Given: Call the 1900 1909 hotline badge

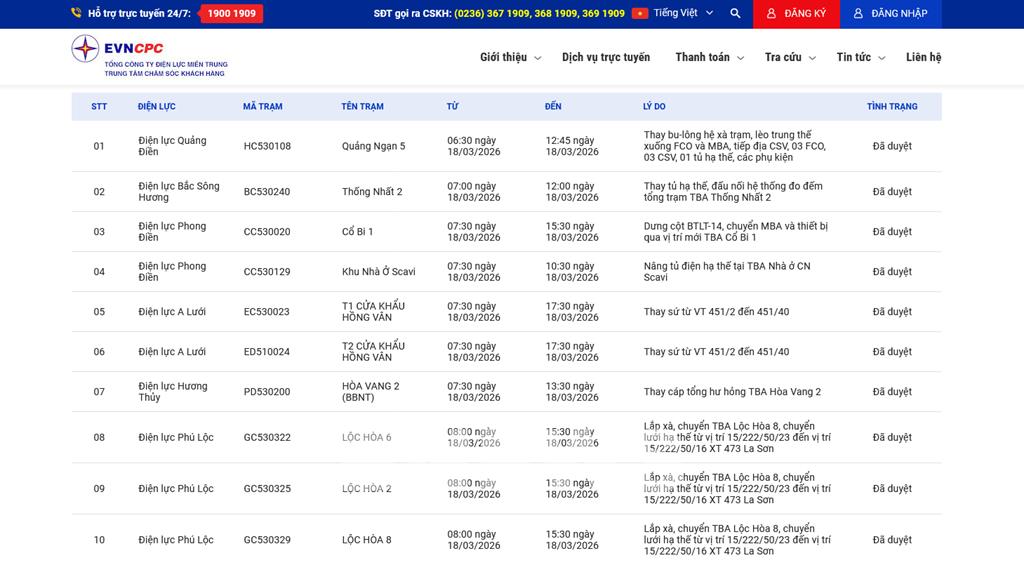Looking at the screenshot, I should (231, 14).
